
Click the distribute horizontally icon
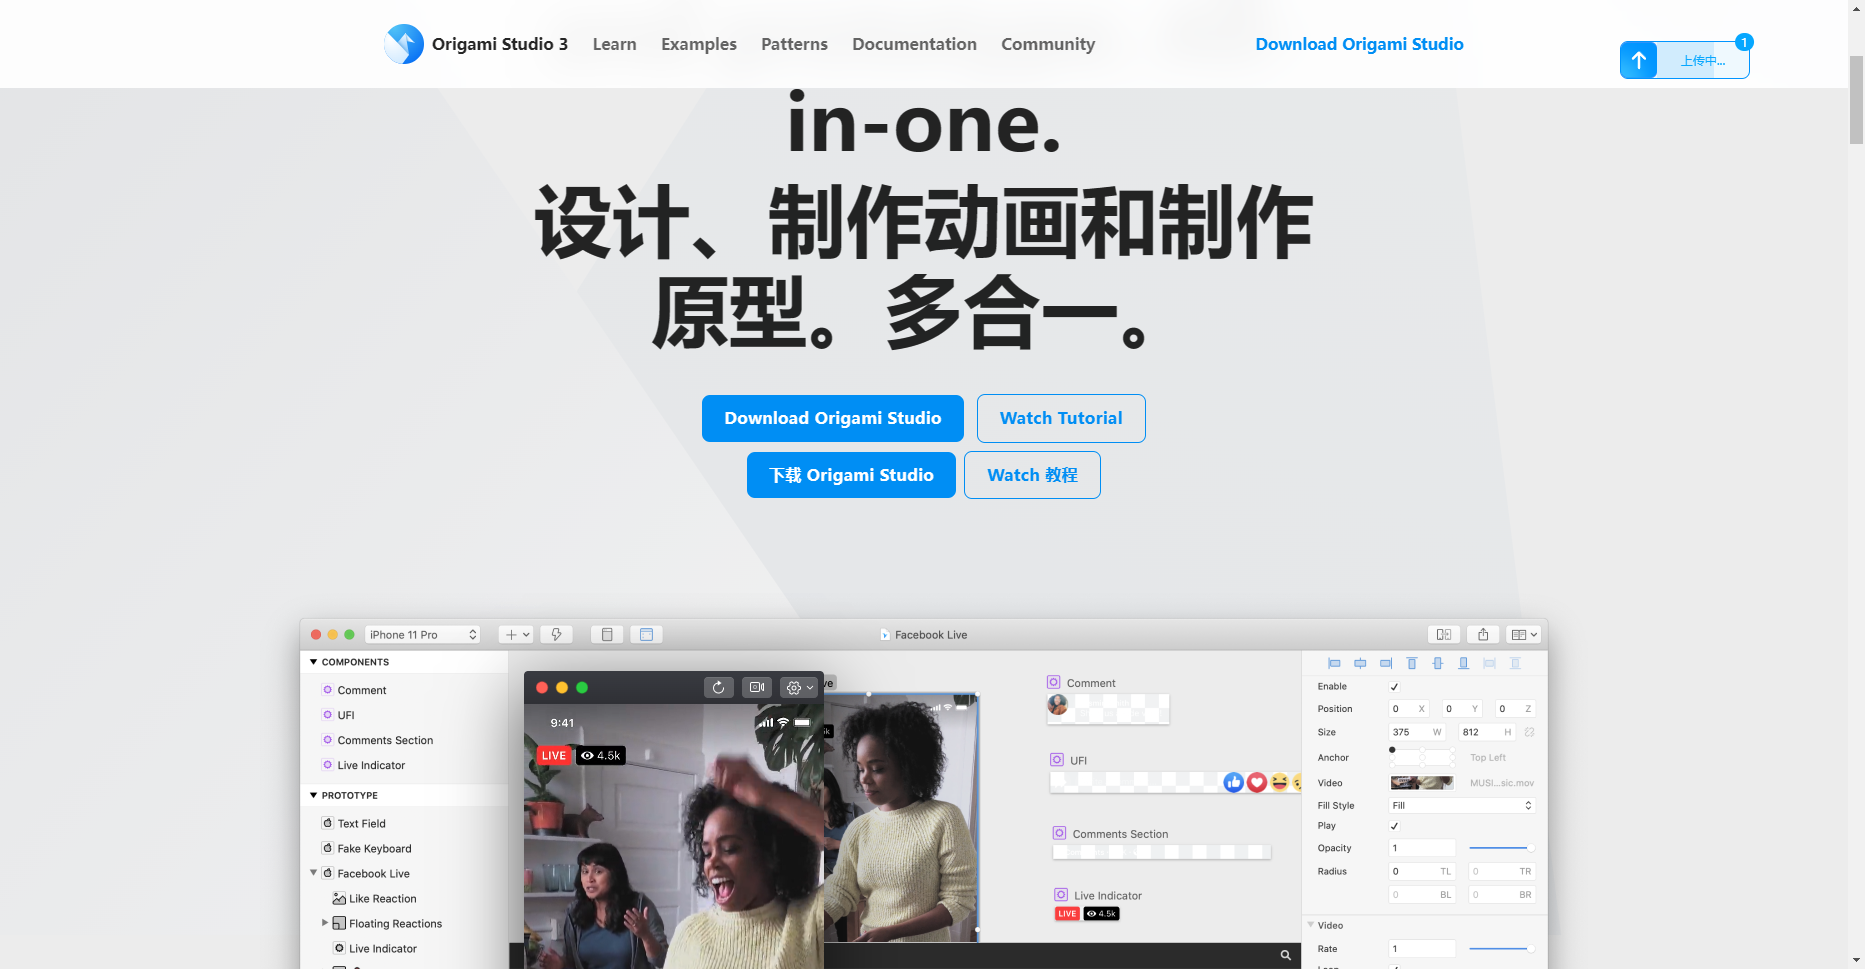click(1490, 663)
